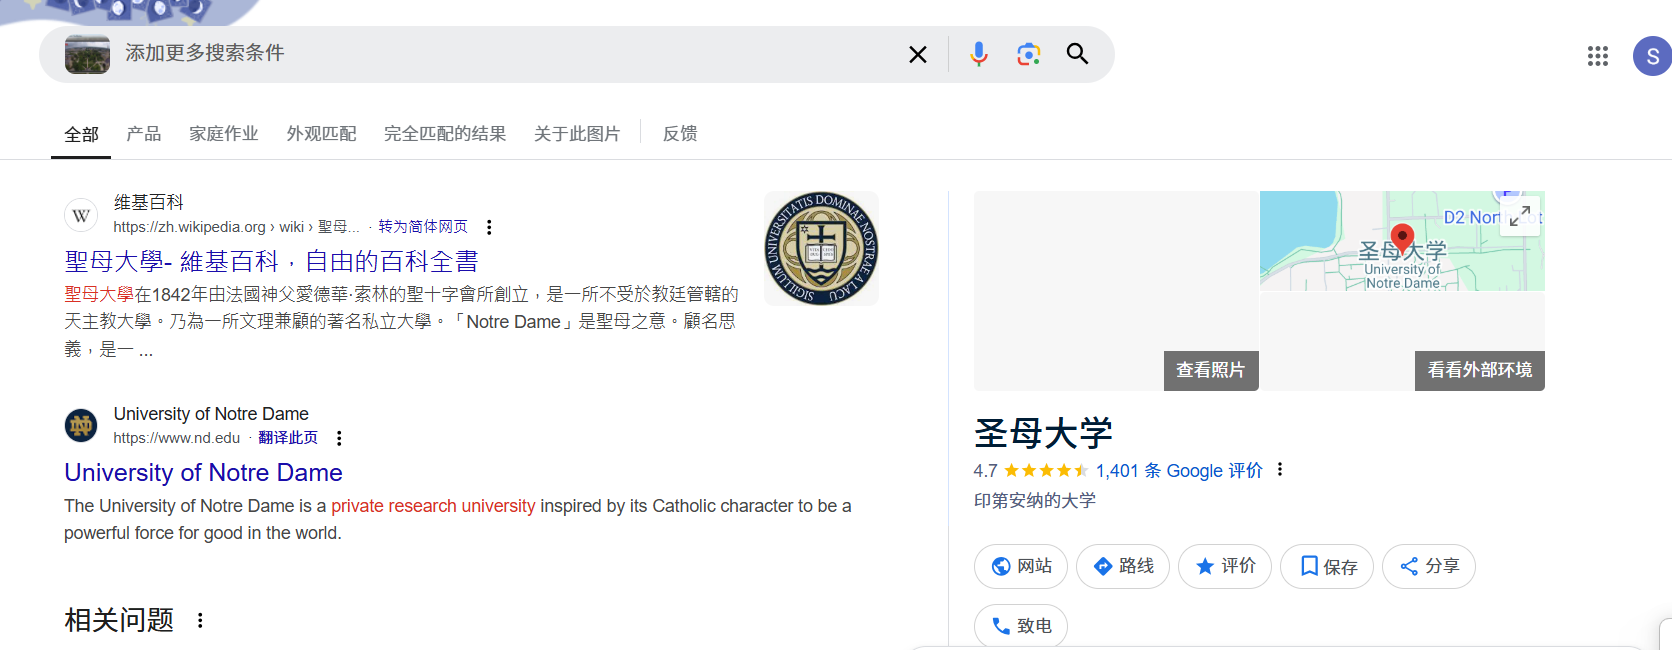The width and height of the screenshot is (1672, 650).
Task: Switch to the 家庭作业 tab
Action: click(224, 134)
